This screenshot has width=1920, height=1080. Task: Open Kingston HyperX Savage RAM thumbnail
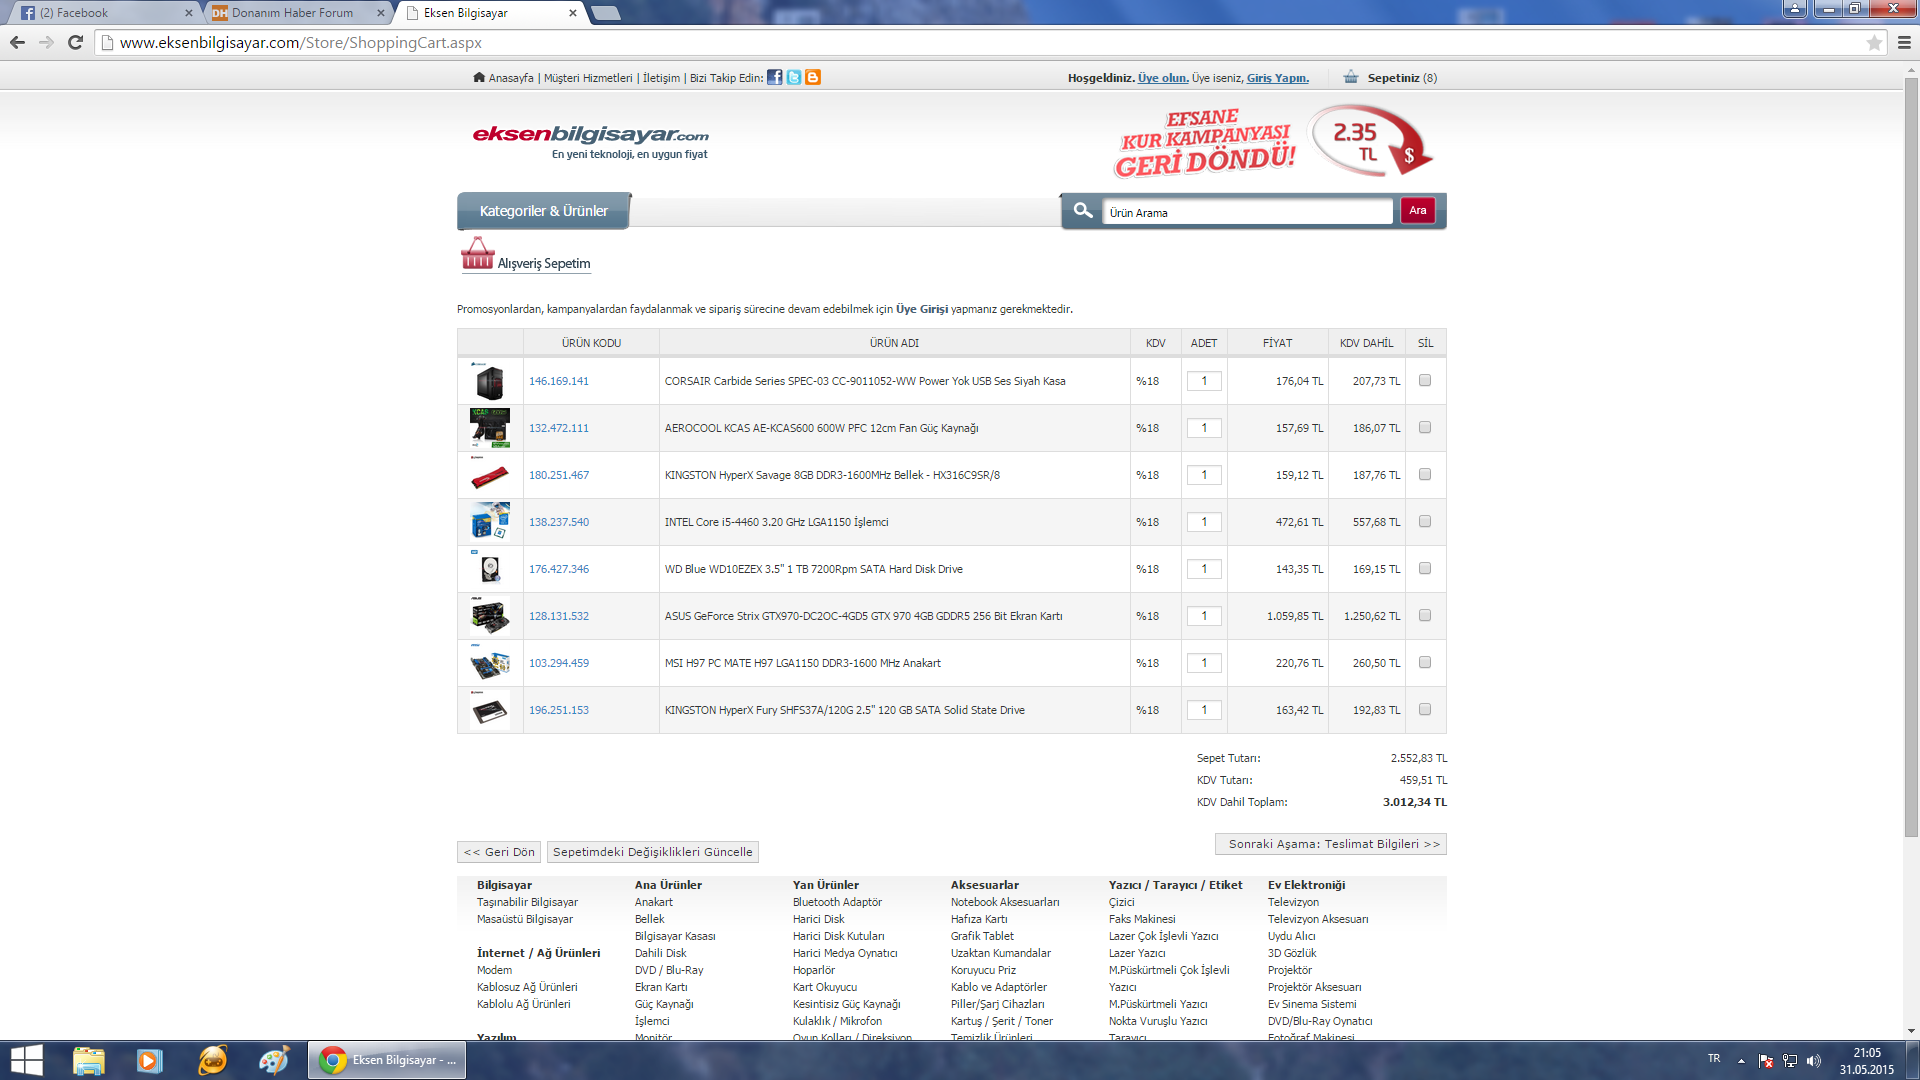490,475
